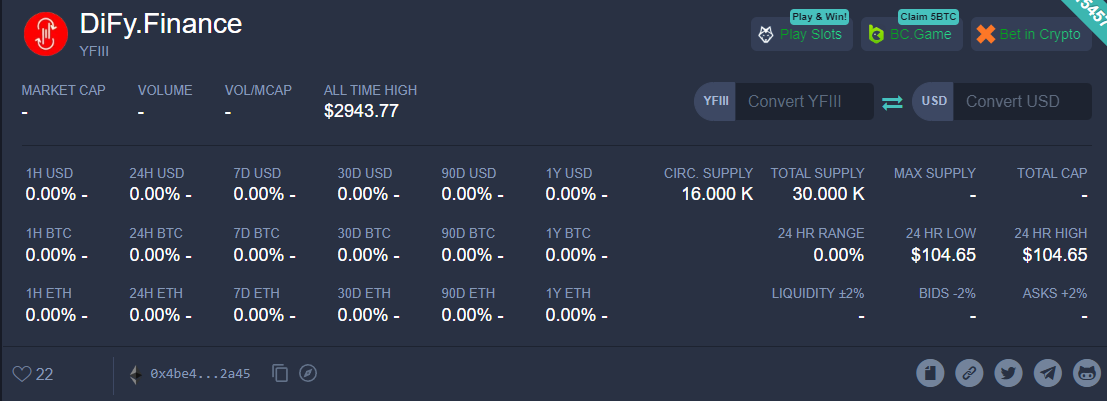
Task: Click the contract address text 0x4be4...2a45
Action: point(201,374)
